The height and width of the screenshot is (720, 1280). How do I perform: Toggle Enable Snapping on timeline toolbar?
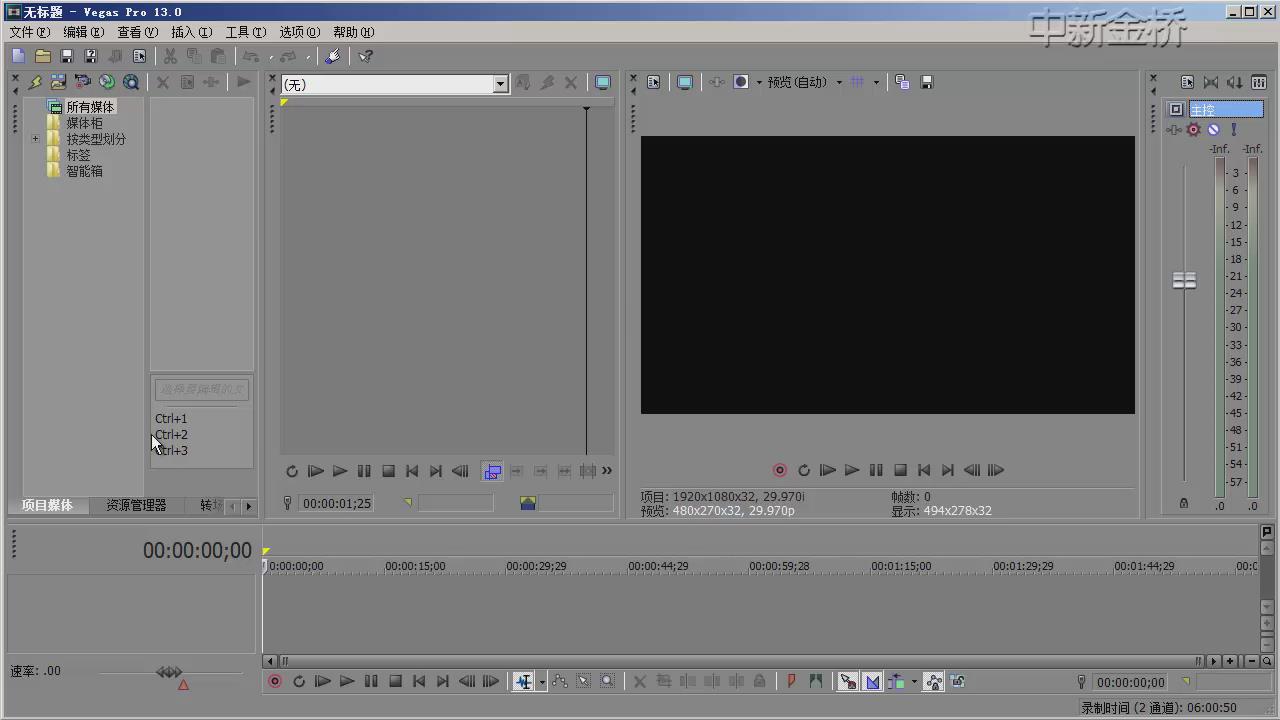[848, 682]
